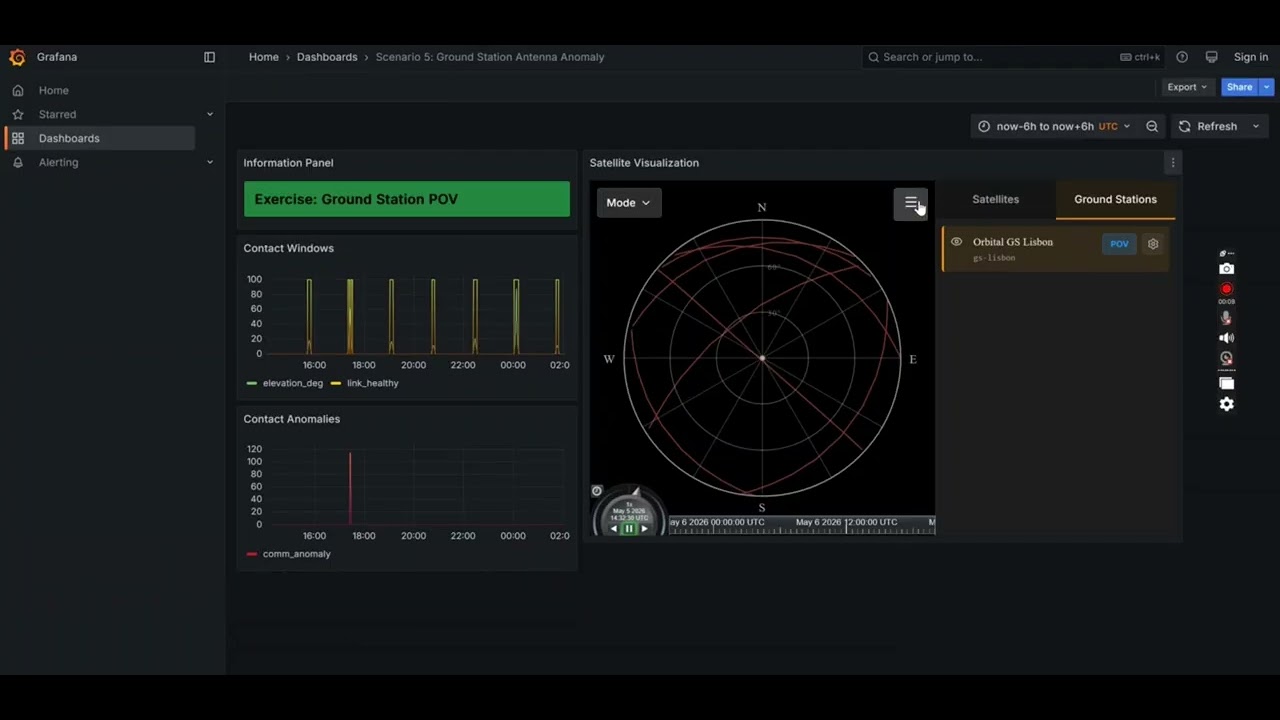
Task: Dock the sidebar menu toggle icon
Action: [x=209, y=57]
